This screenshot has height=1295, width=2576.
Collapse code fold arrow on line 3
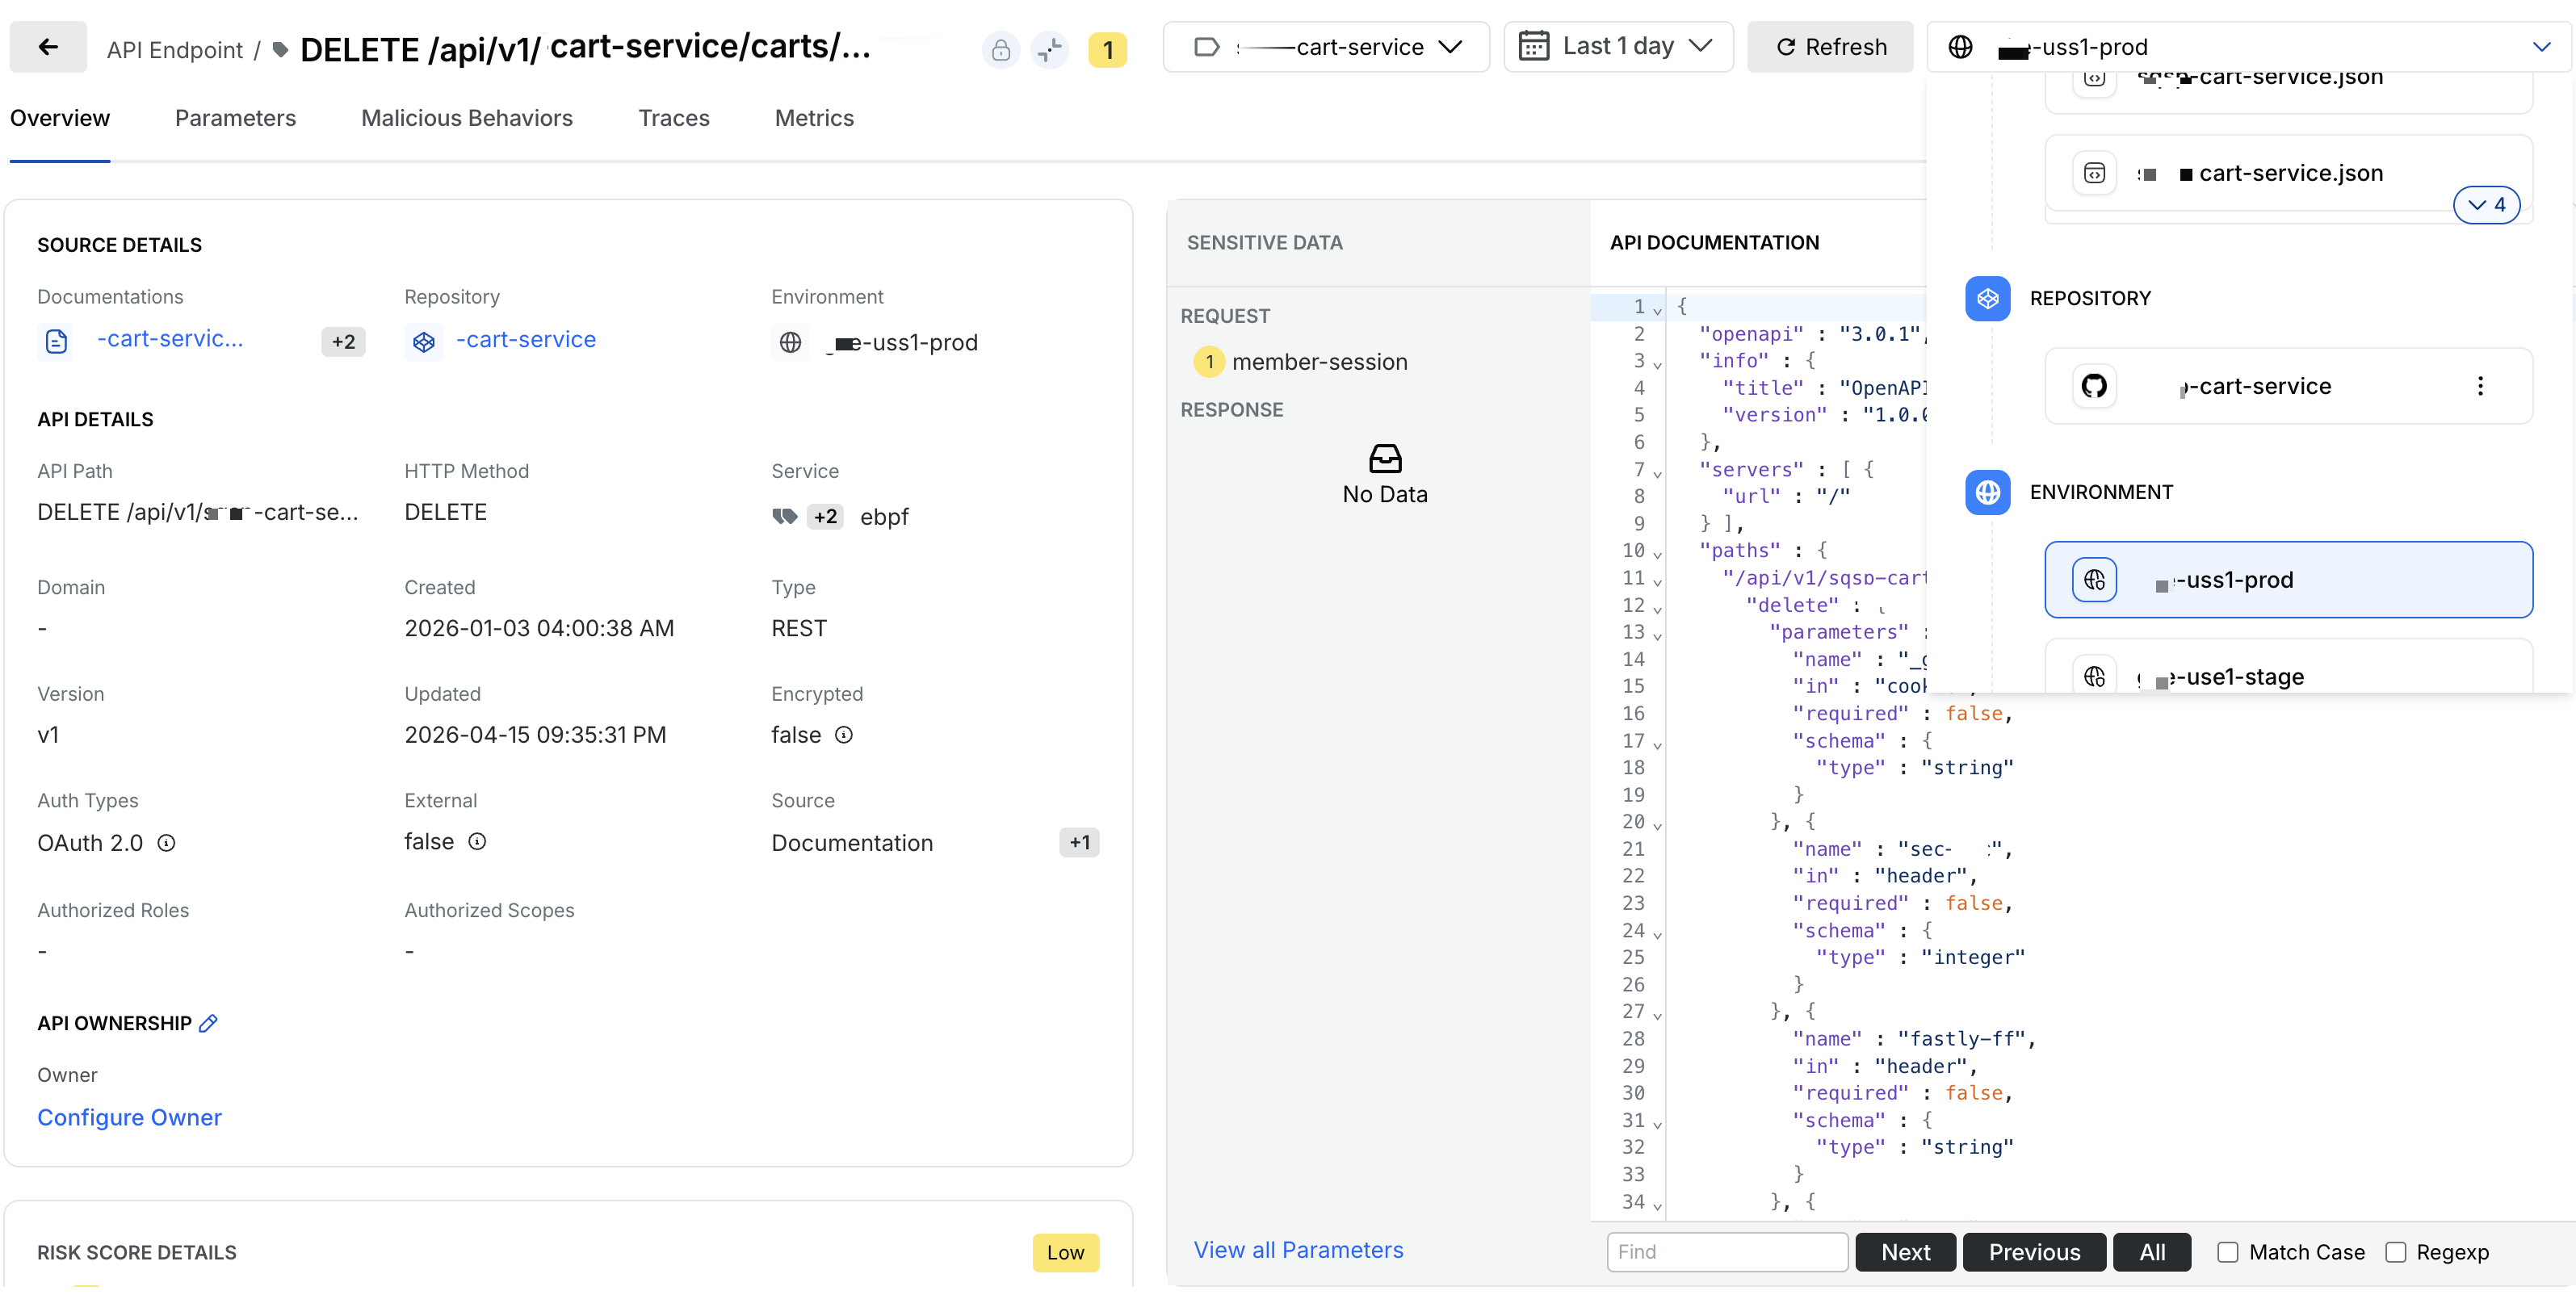(x=1658, y=365)
